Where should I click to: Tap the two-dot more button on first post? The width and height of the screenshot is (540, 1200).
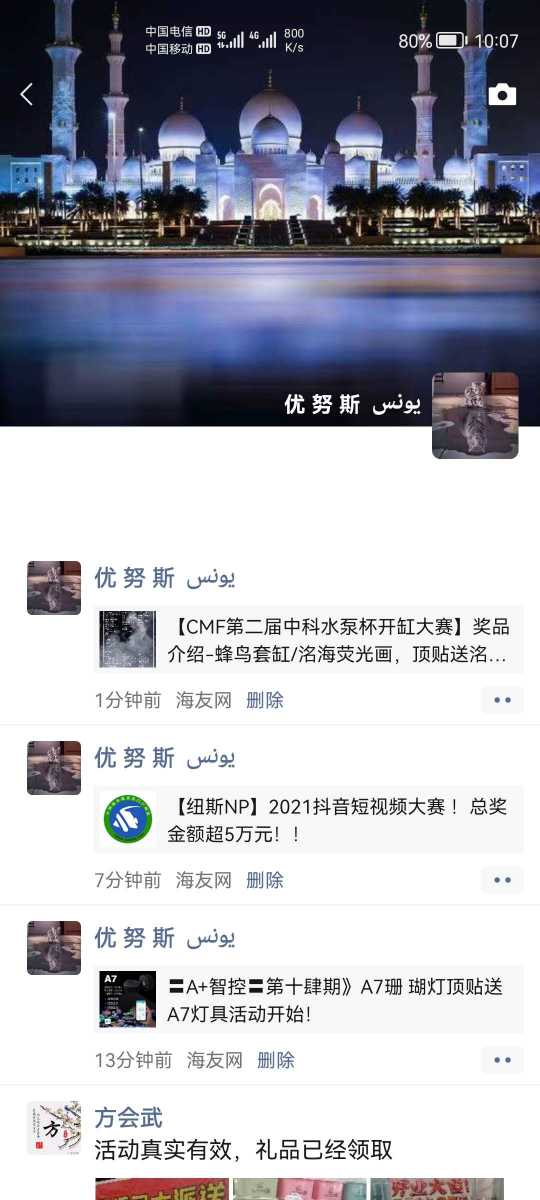pyautogui.click(x=502, y=700)
